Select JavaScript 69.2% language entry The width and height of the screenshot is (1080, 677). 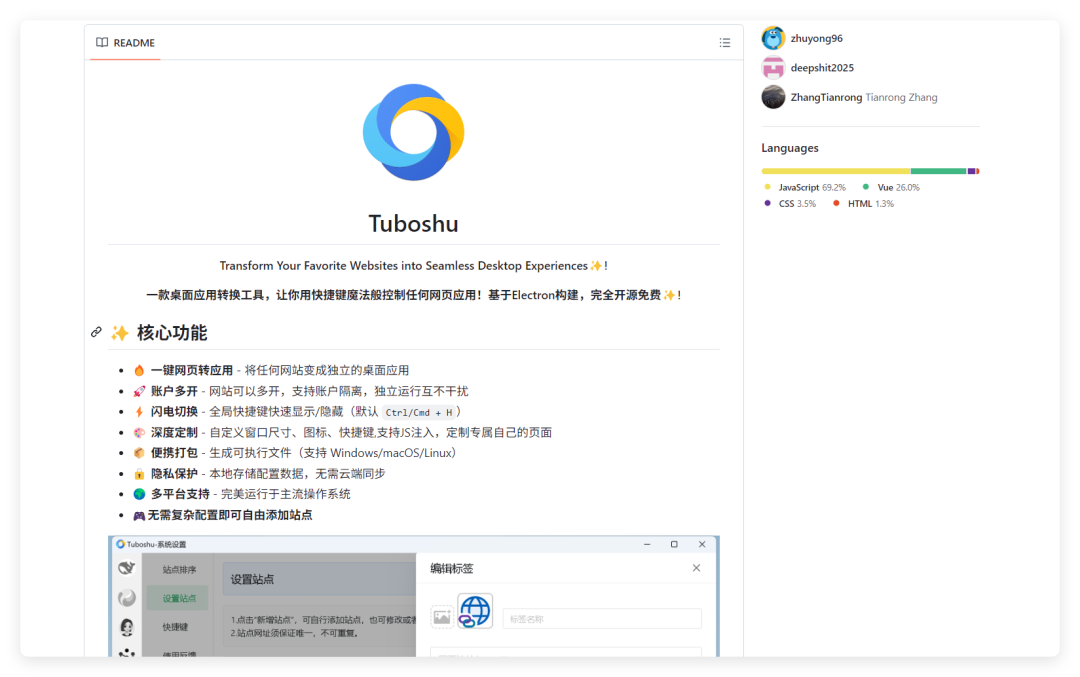[805, 187]
